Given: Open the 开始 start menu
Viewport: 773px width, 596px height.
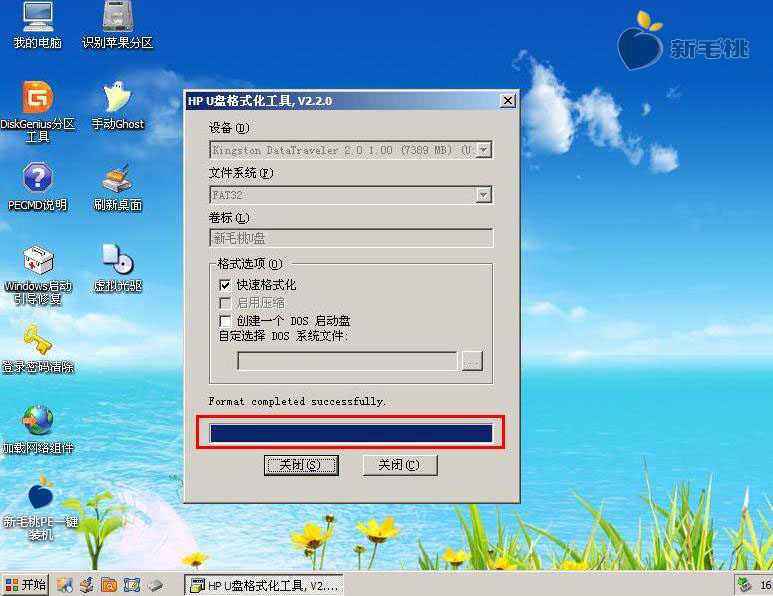Looking at the screenshot, I should click(26, 585).
